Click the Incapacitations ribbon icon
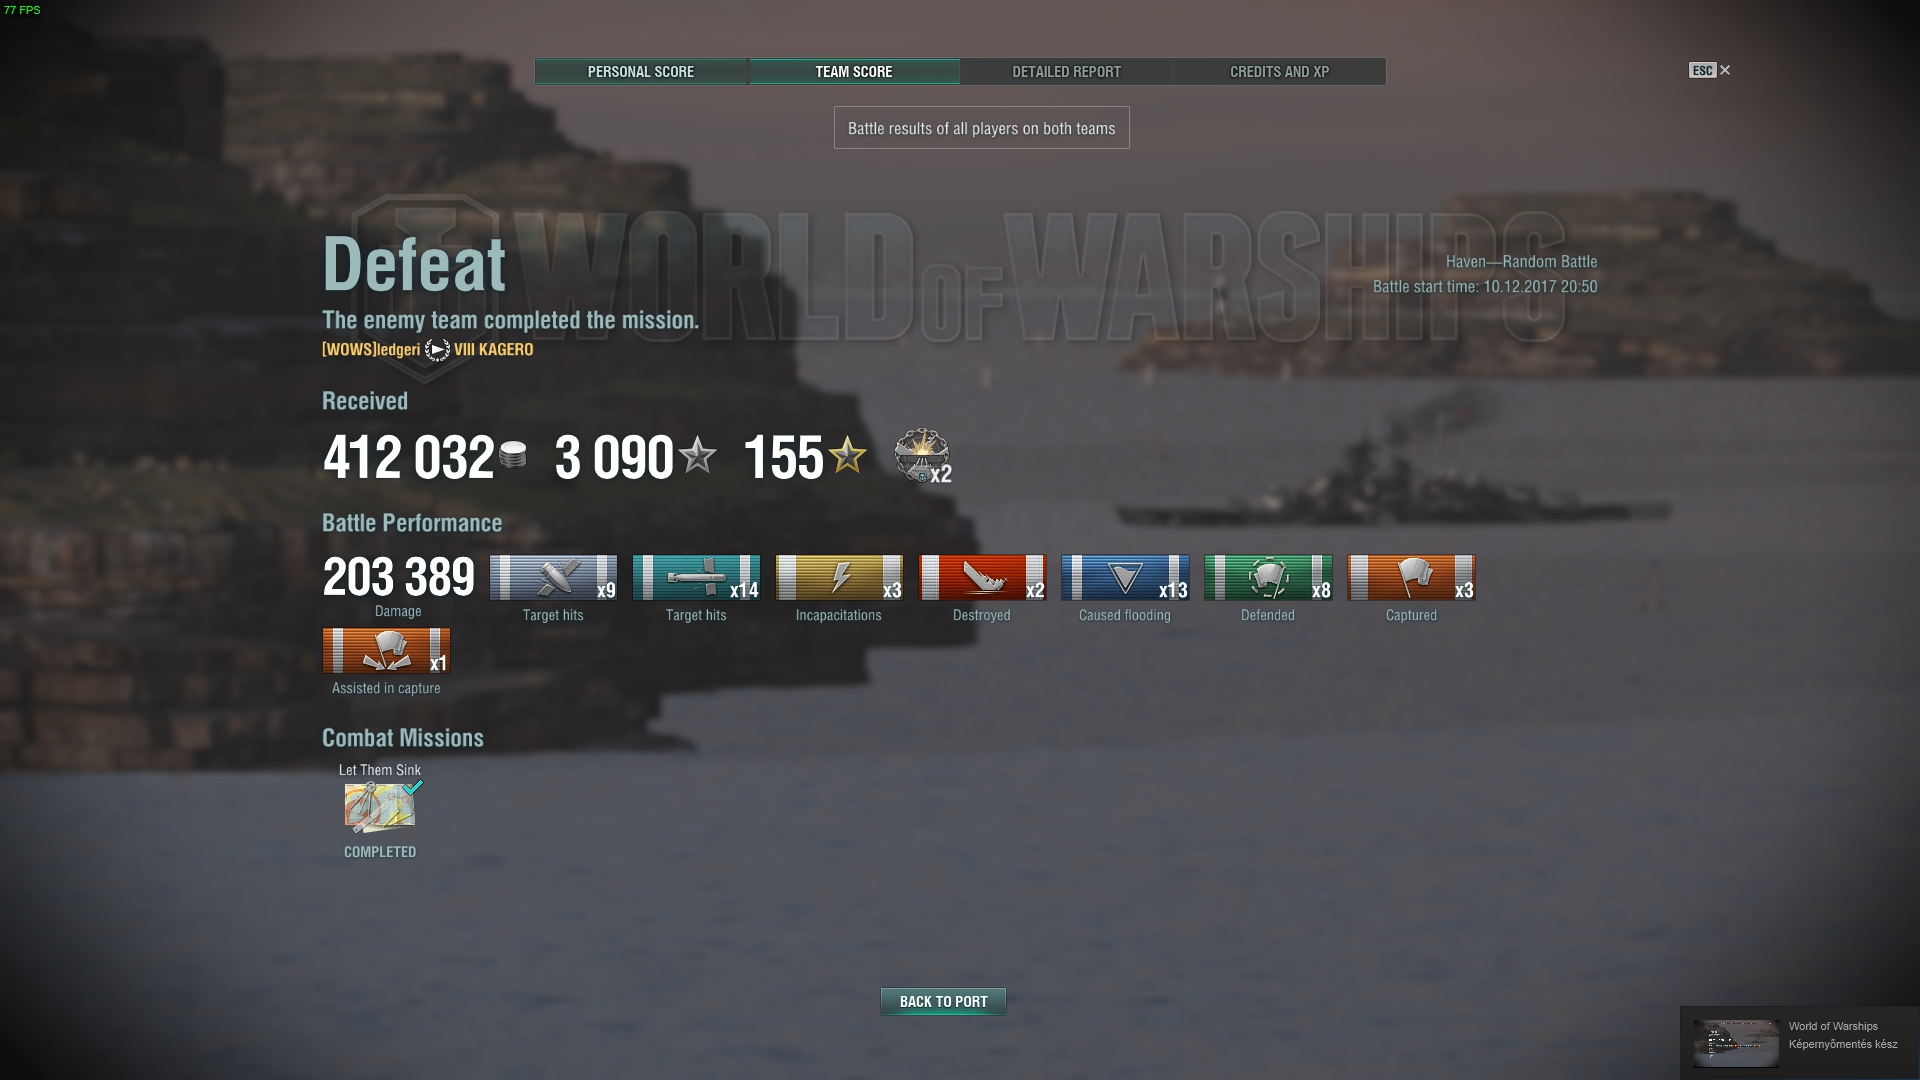 (x=839, y=578)
